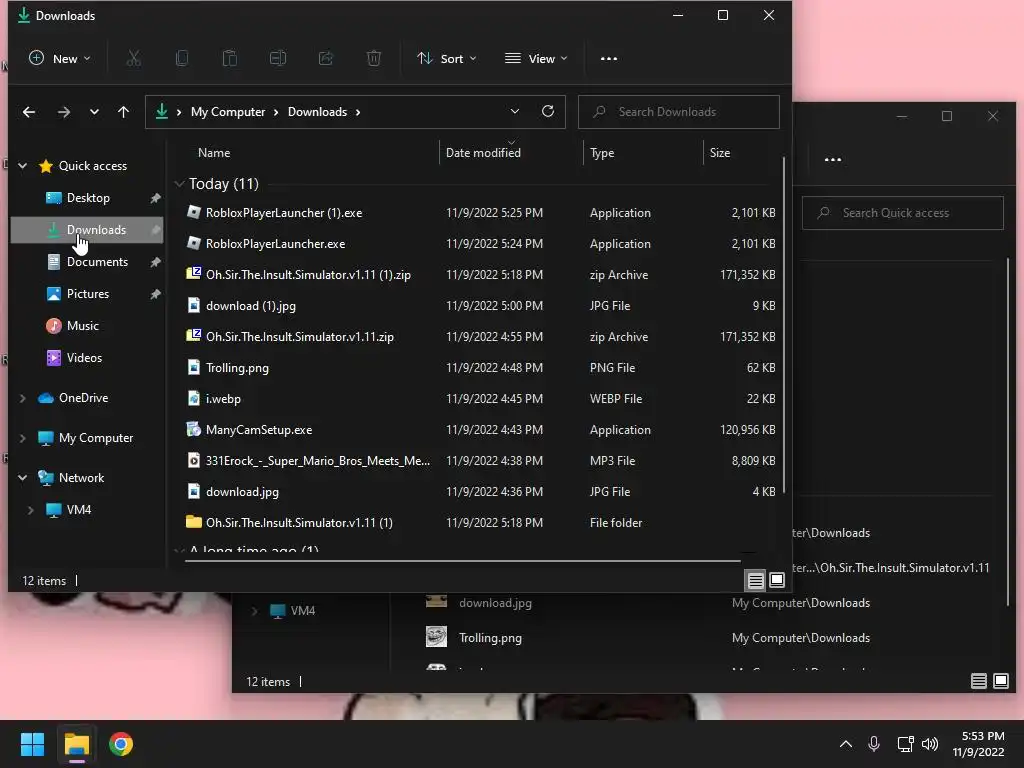Viewport: 1024px width, 768px height.
Task: Select the Trolling.png file
Action: point(480,368)
